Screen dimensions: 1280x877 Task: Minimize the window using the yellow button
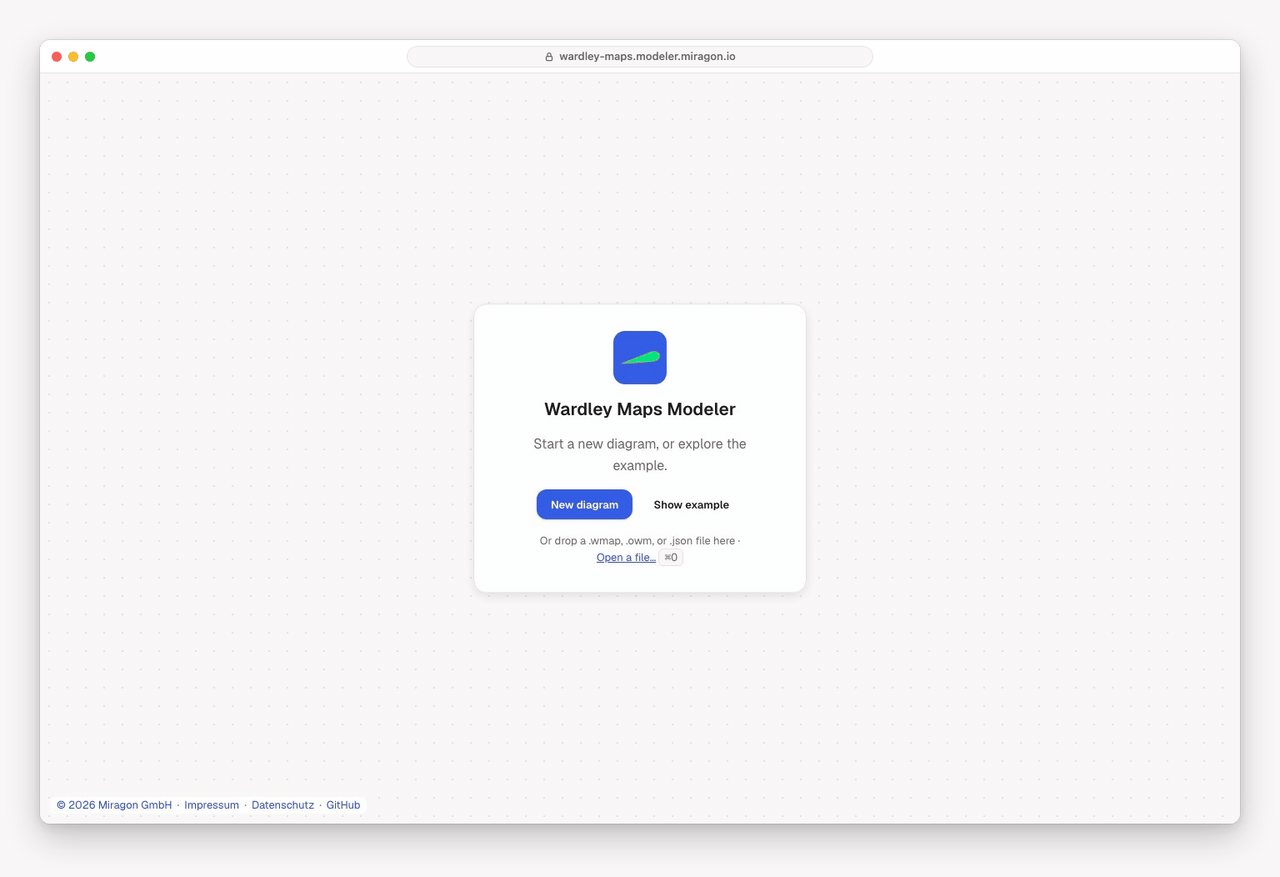pyautogui.click(x=73, y=57)
